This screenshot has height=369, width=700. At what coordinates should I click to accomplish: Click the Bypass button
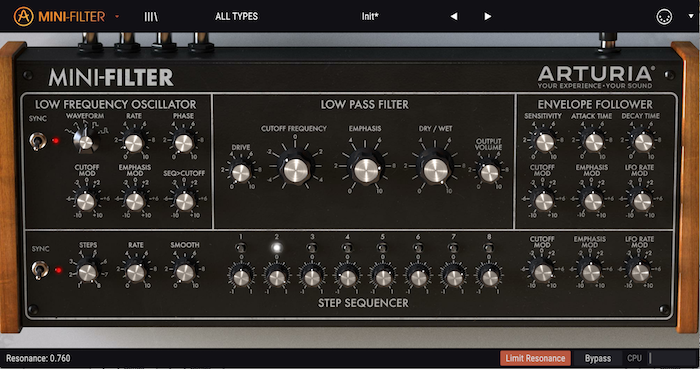coord(598,358)
